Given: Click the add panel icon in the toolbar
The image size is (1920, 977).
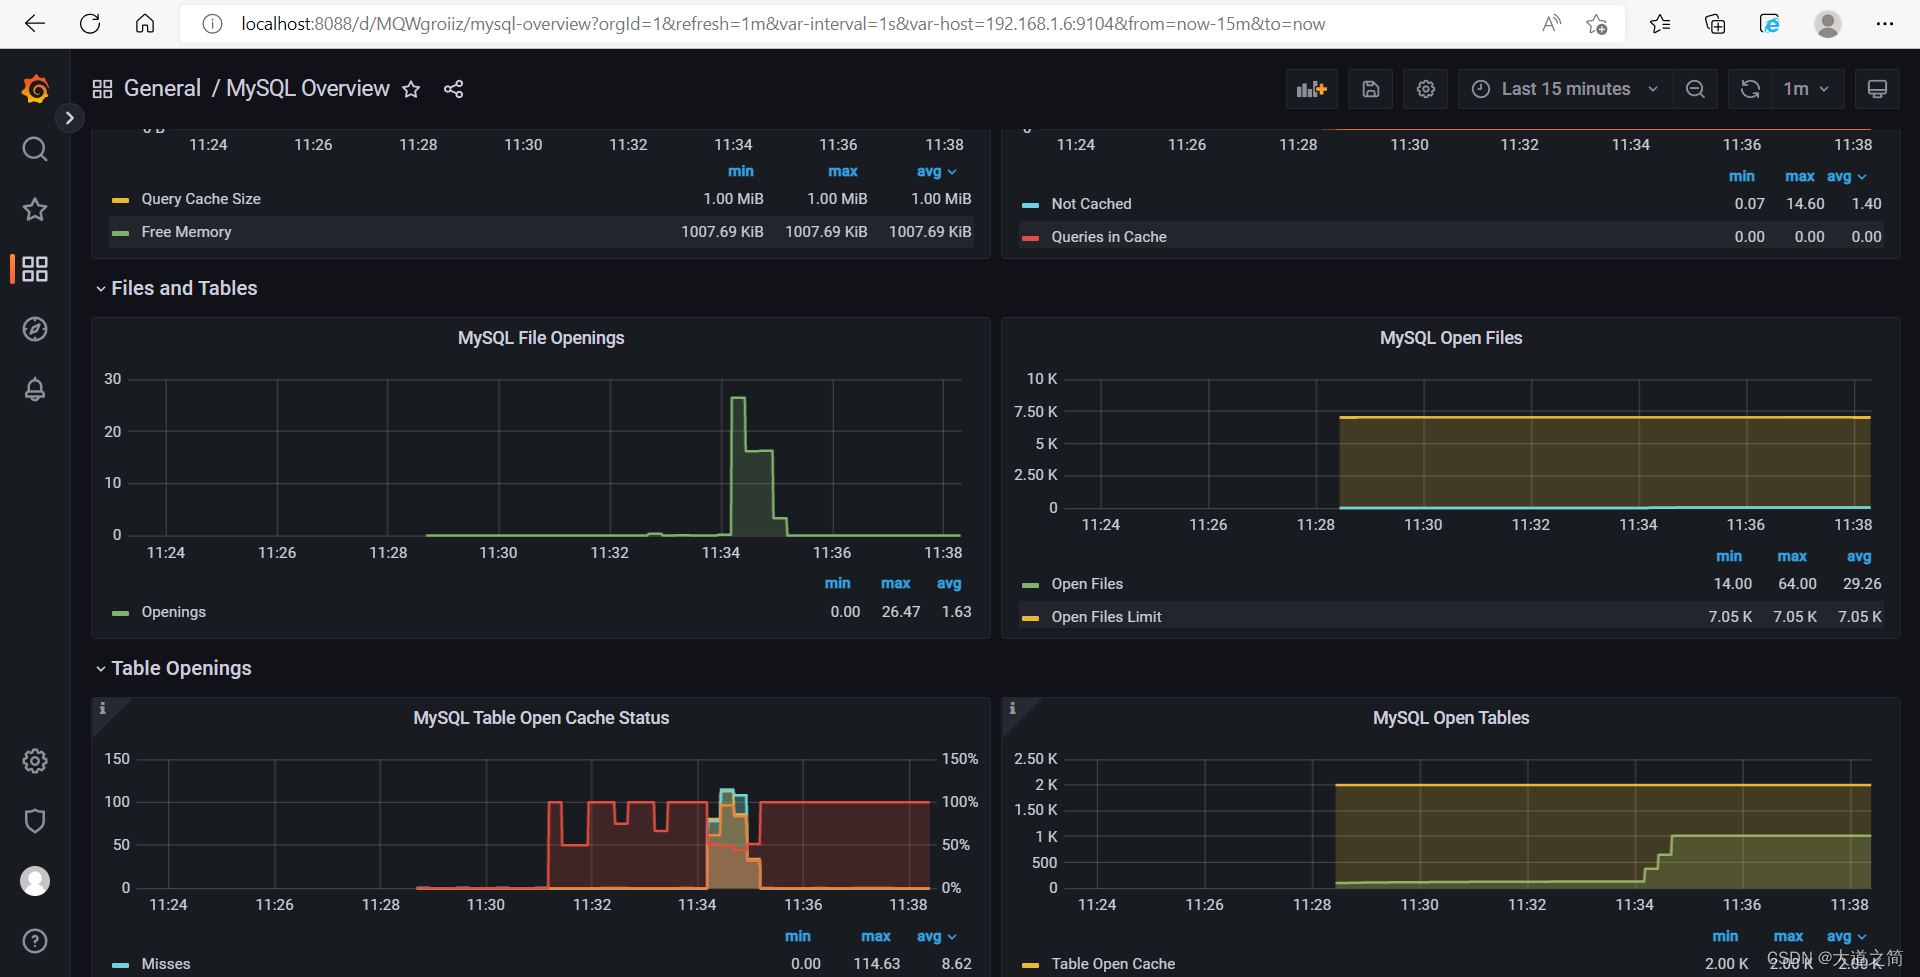Looking at the screenshot, I should (1311, 89).
